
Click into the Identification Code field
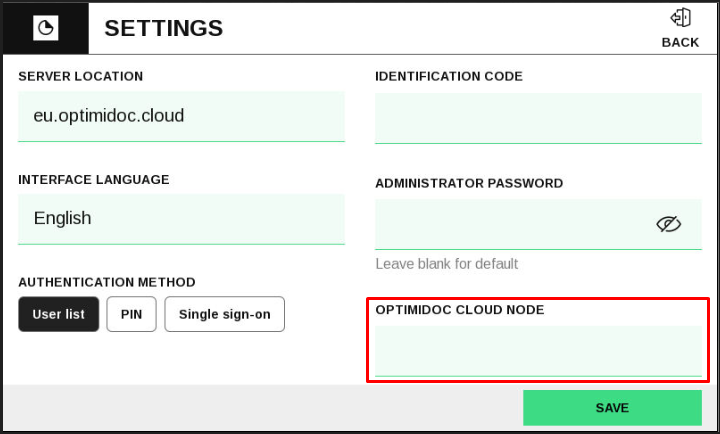pos(538,118)
